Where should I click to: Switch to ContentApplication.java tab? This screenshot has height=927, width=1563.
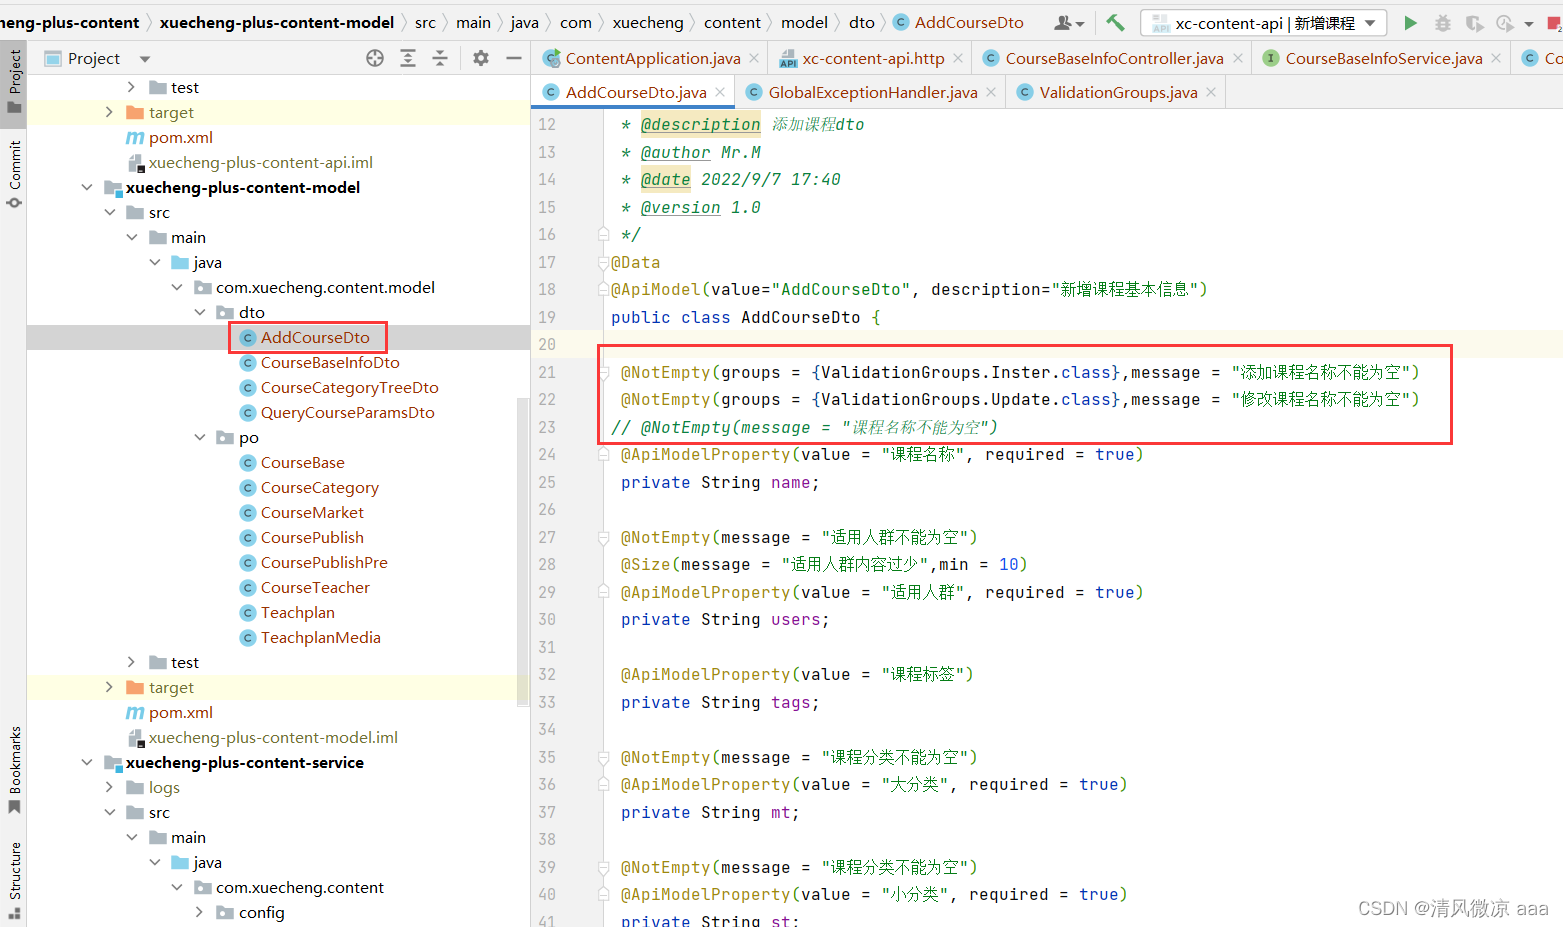(652, 58)
